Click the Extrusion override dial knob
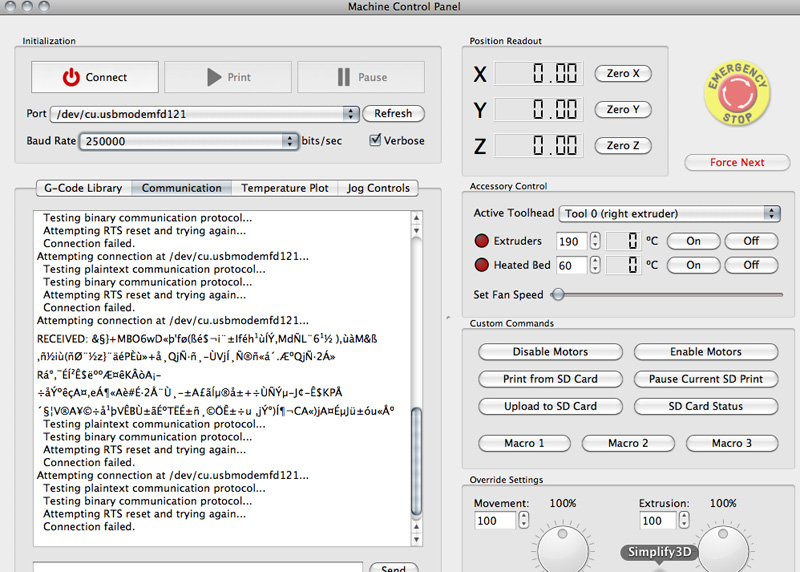This screenshot has width=800, height=572. coord(723,550)
